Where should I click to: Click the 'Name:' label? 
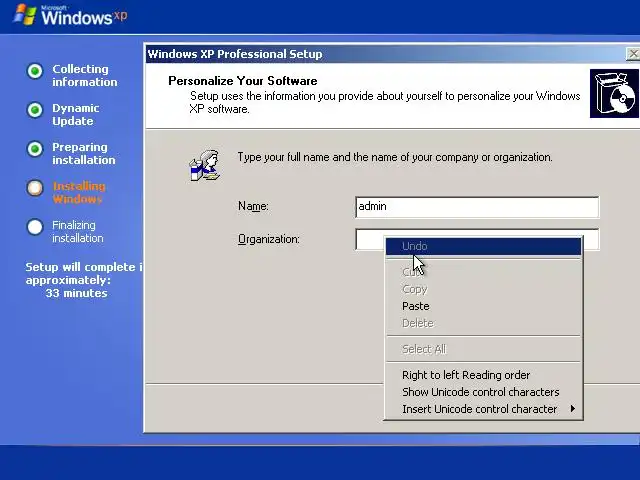tap(253, 206)
